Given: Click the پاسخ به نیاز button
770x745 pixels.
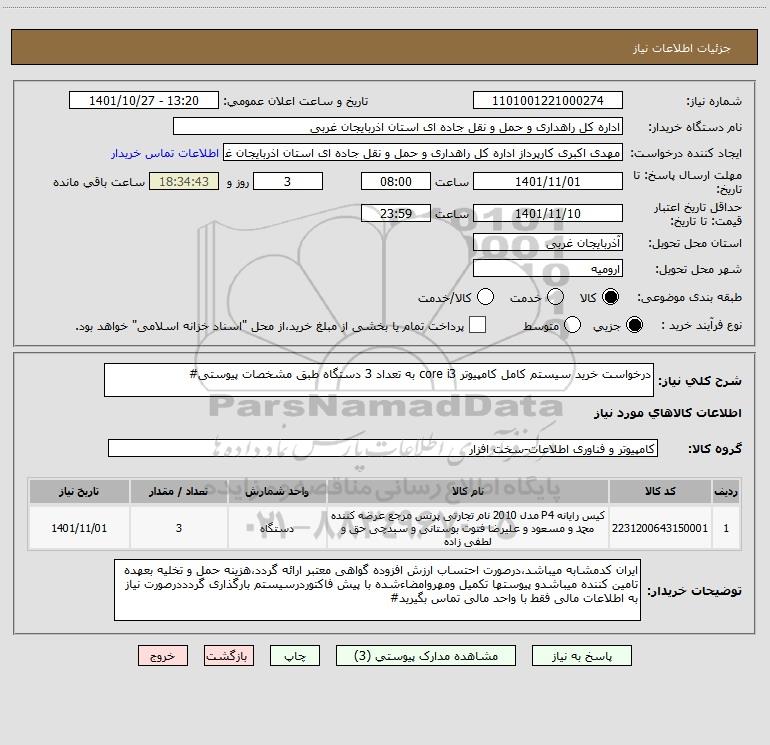Looking at the screenshot, I should pos(582,656).
